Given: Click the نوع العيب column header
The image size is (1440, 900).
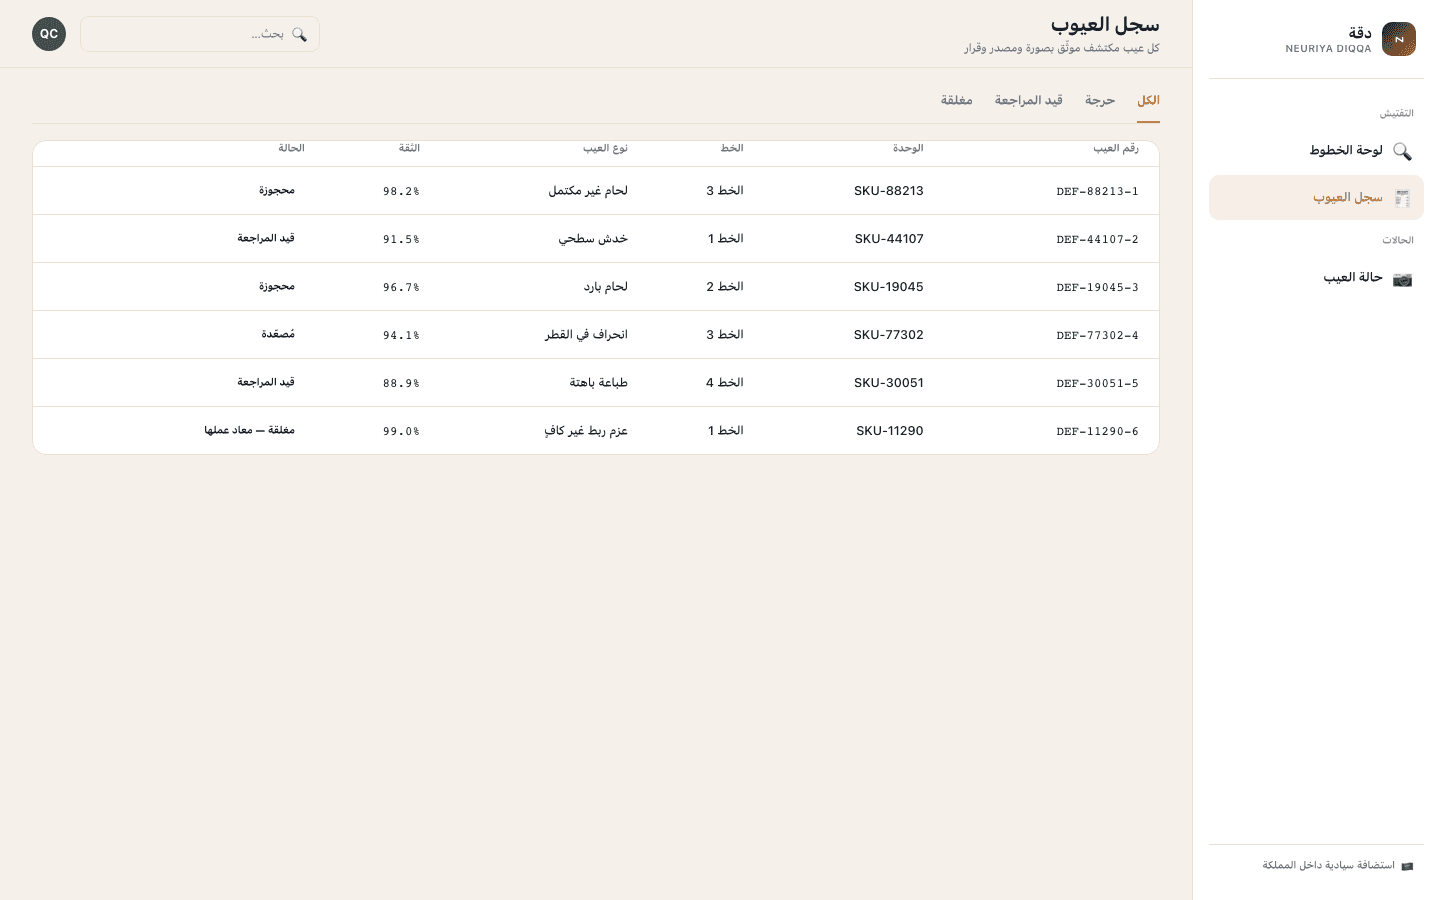Looking at the screenshot, I should point(605,148).
